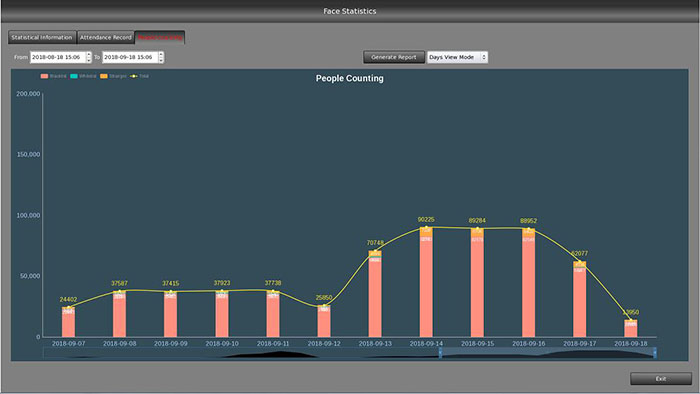Toggle the Blacklist legend series
The height and width of the screenshot is (394, 700).
(x=53, y=76)
